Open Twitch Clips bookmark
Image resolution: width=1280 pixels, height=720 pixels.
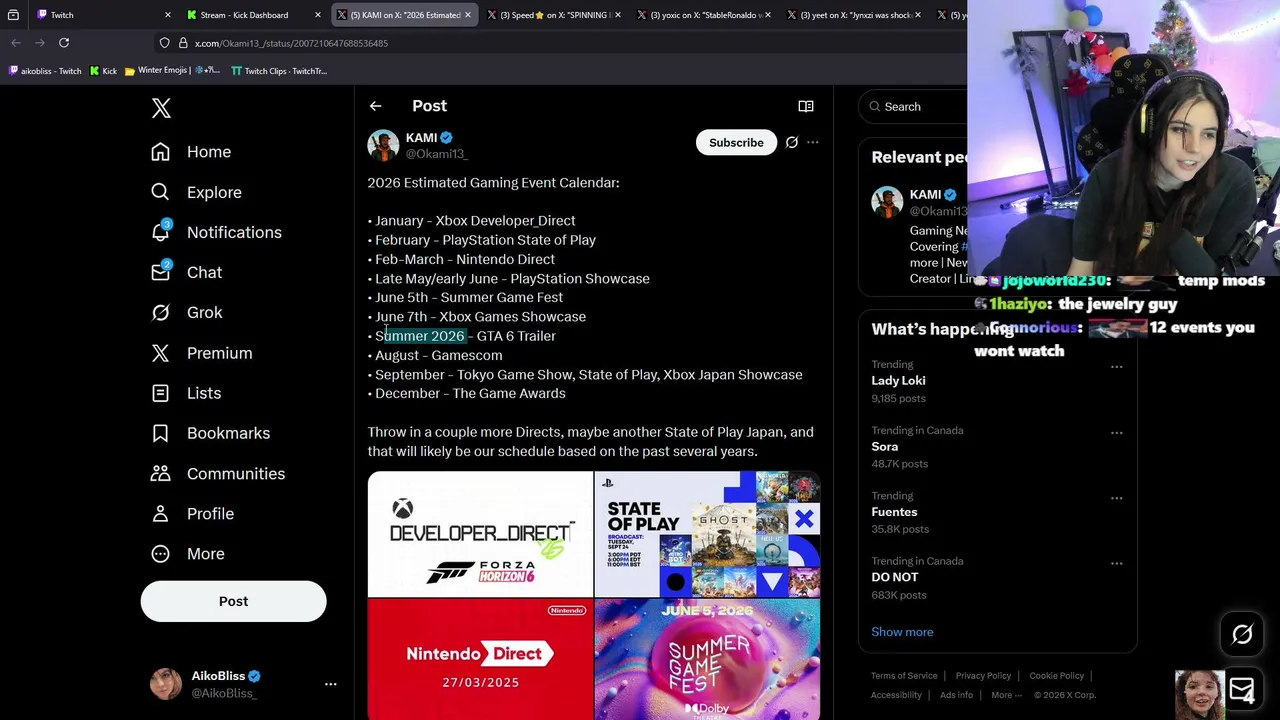pos(279,71)
